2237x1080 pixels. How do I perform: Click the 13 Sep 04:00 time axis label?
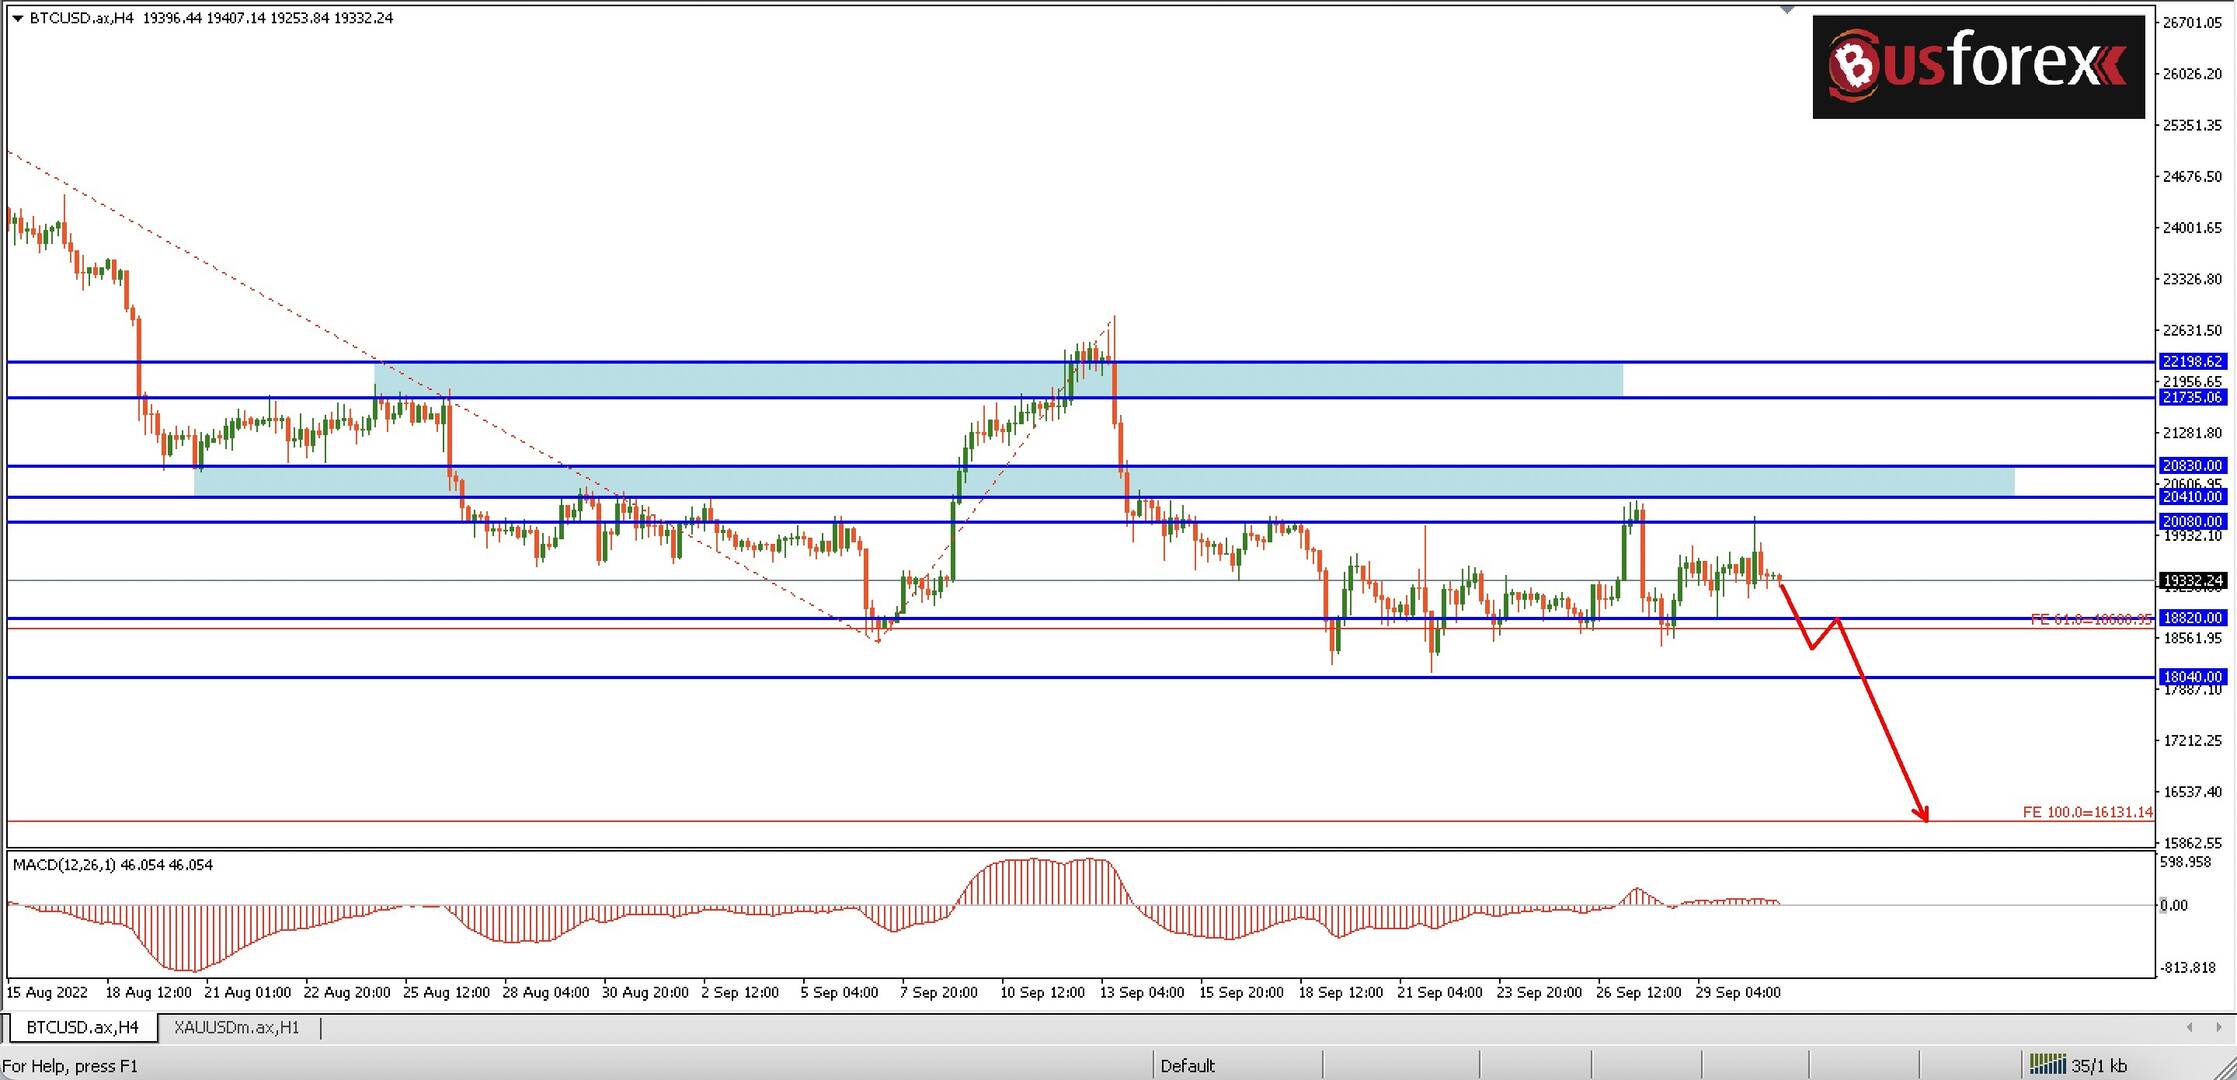(x=1141, y=993)
